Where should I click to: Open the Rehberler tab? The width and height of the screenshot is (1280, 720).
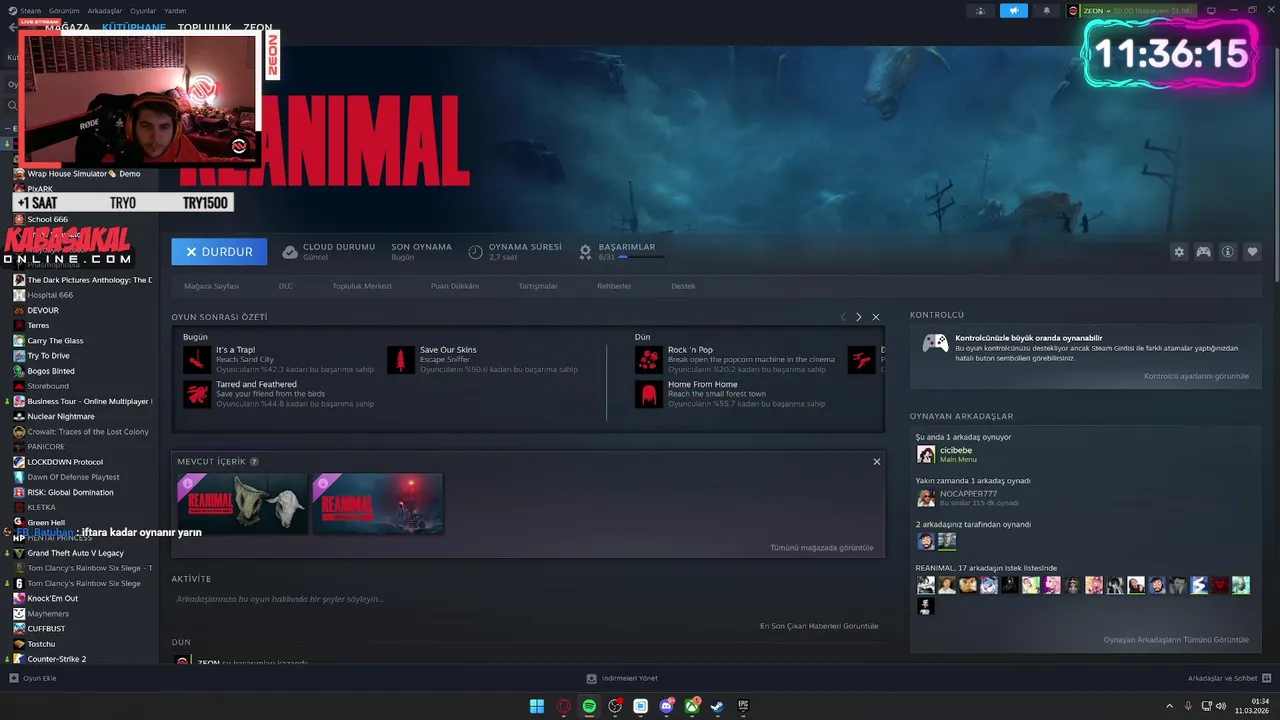coord(614,286)
